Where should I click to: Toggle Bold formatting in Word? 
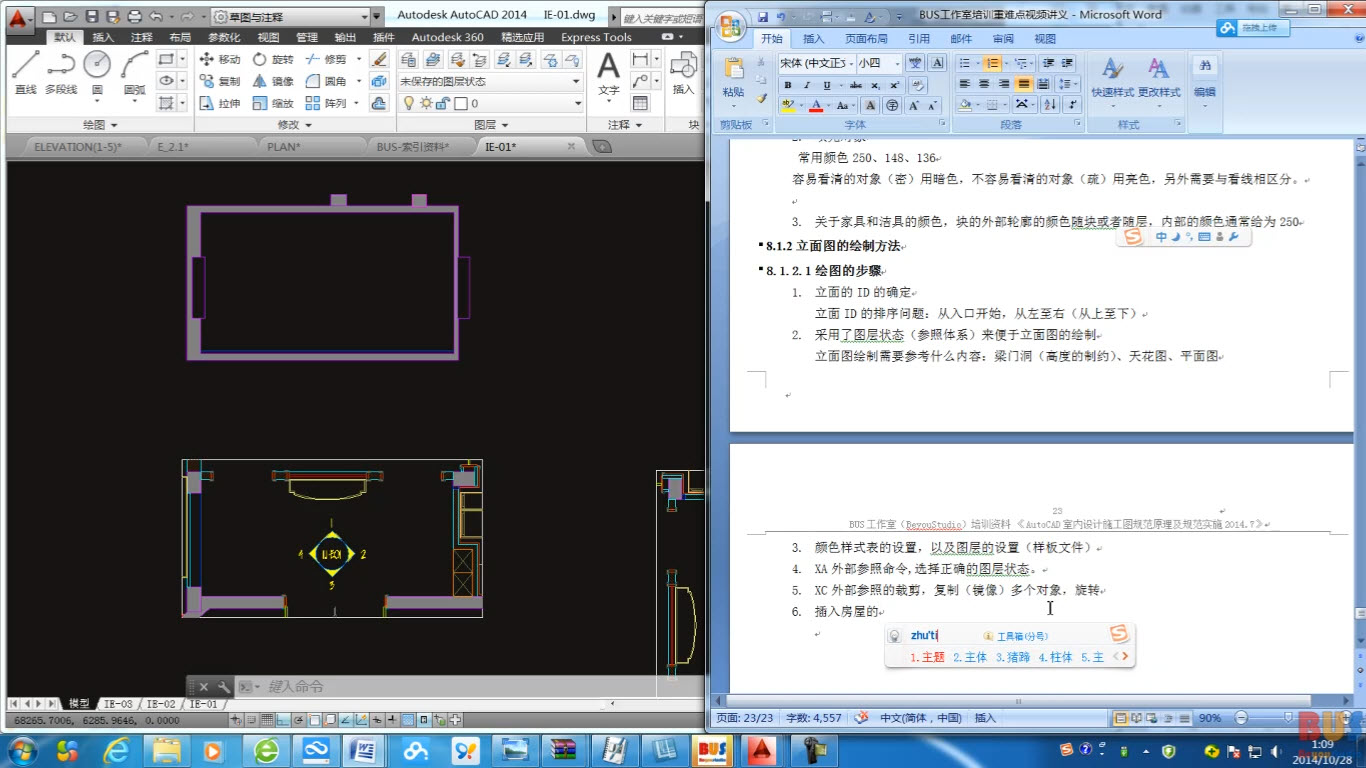788,85
